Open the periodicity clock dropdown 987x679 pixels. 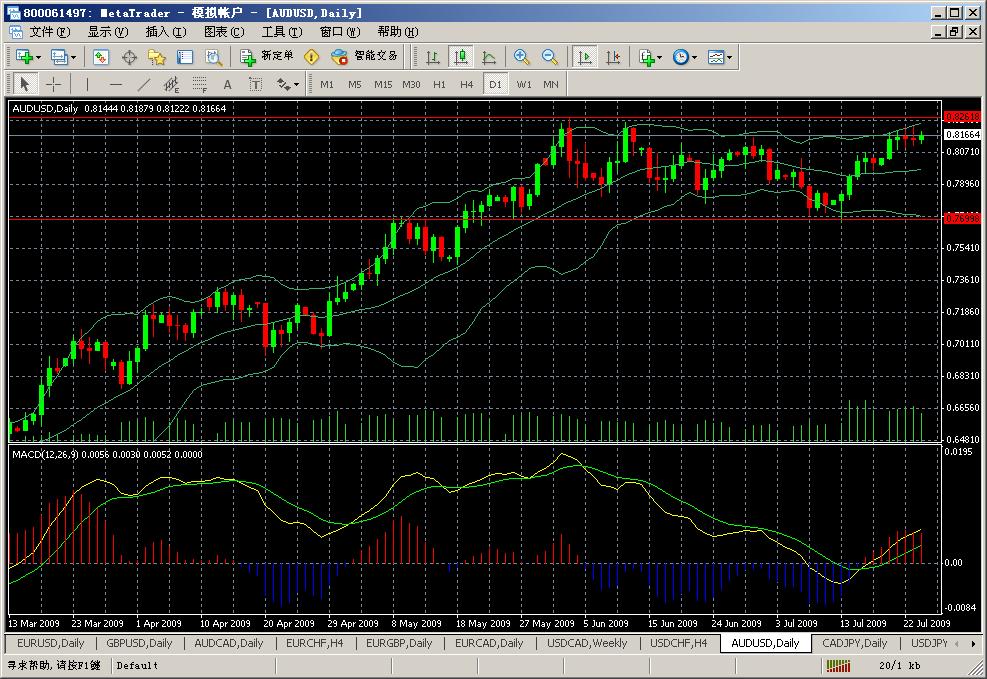(685, 57)
